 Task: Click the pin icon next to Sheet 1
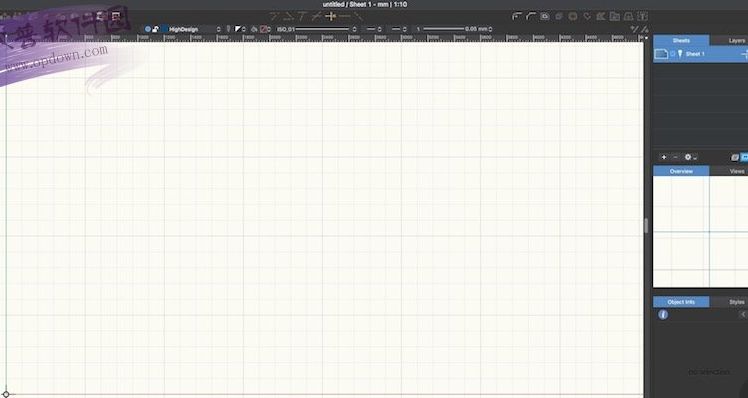pos(680,54)
